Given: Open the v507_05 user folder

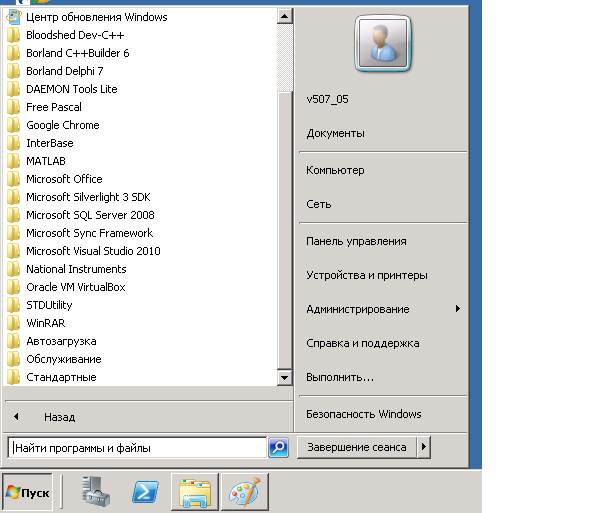Looking at the screenshot, I should (x=327, y=99).
